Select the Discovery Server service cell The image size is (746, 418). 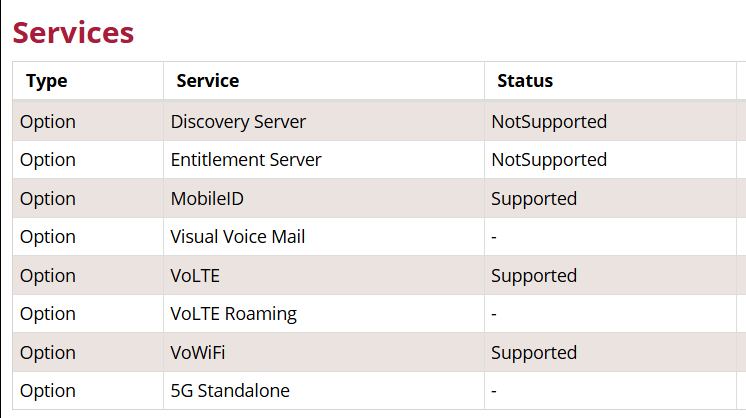pyautogui.click(x=238, y=122)
